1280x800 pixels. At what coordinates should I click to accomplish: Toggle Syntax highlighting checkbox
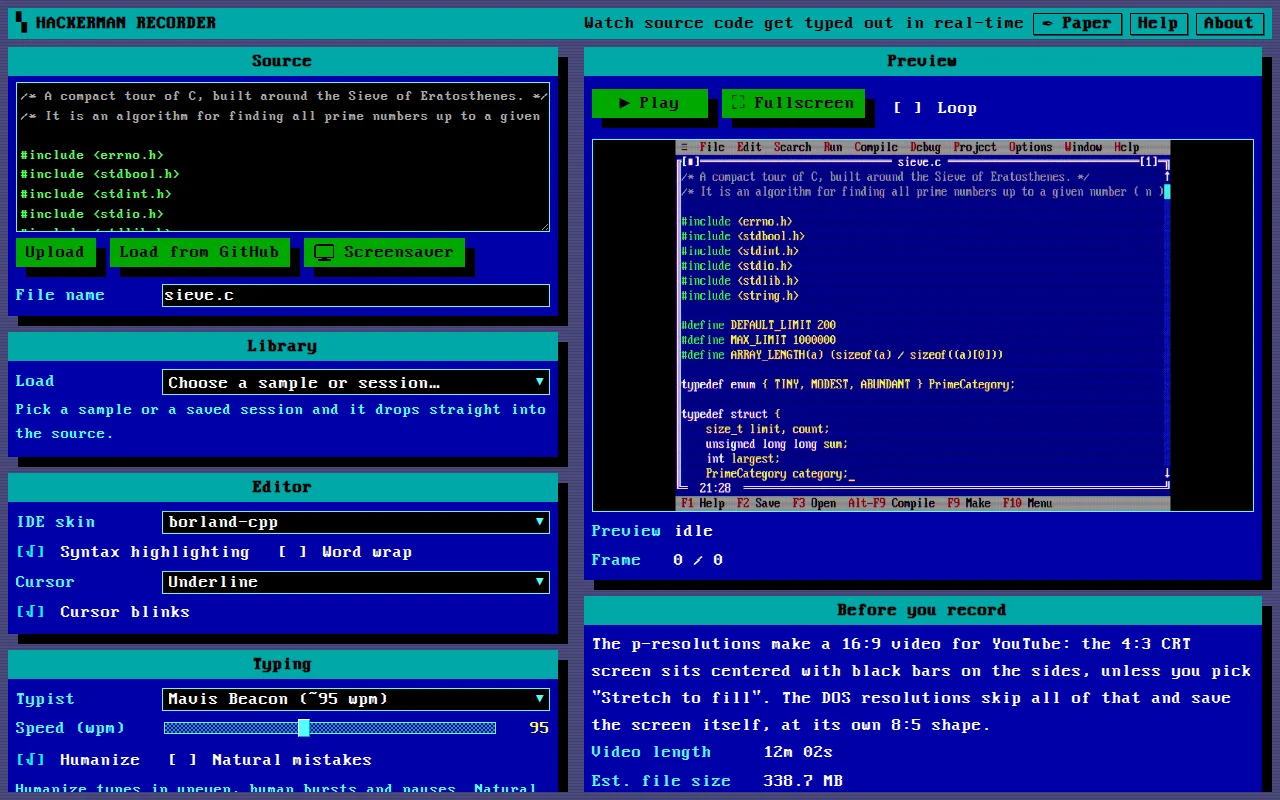tap(31, 552)
